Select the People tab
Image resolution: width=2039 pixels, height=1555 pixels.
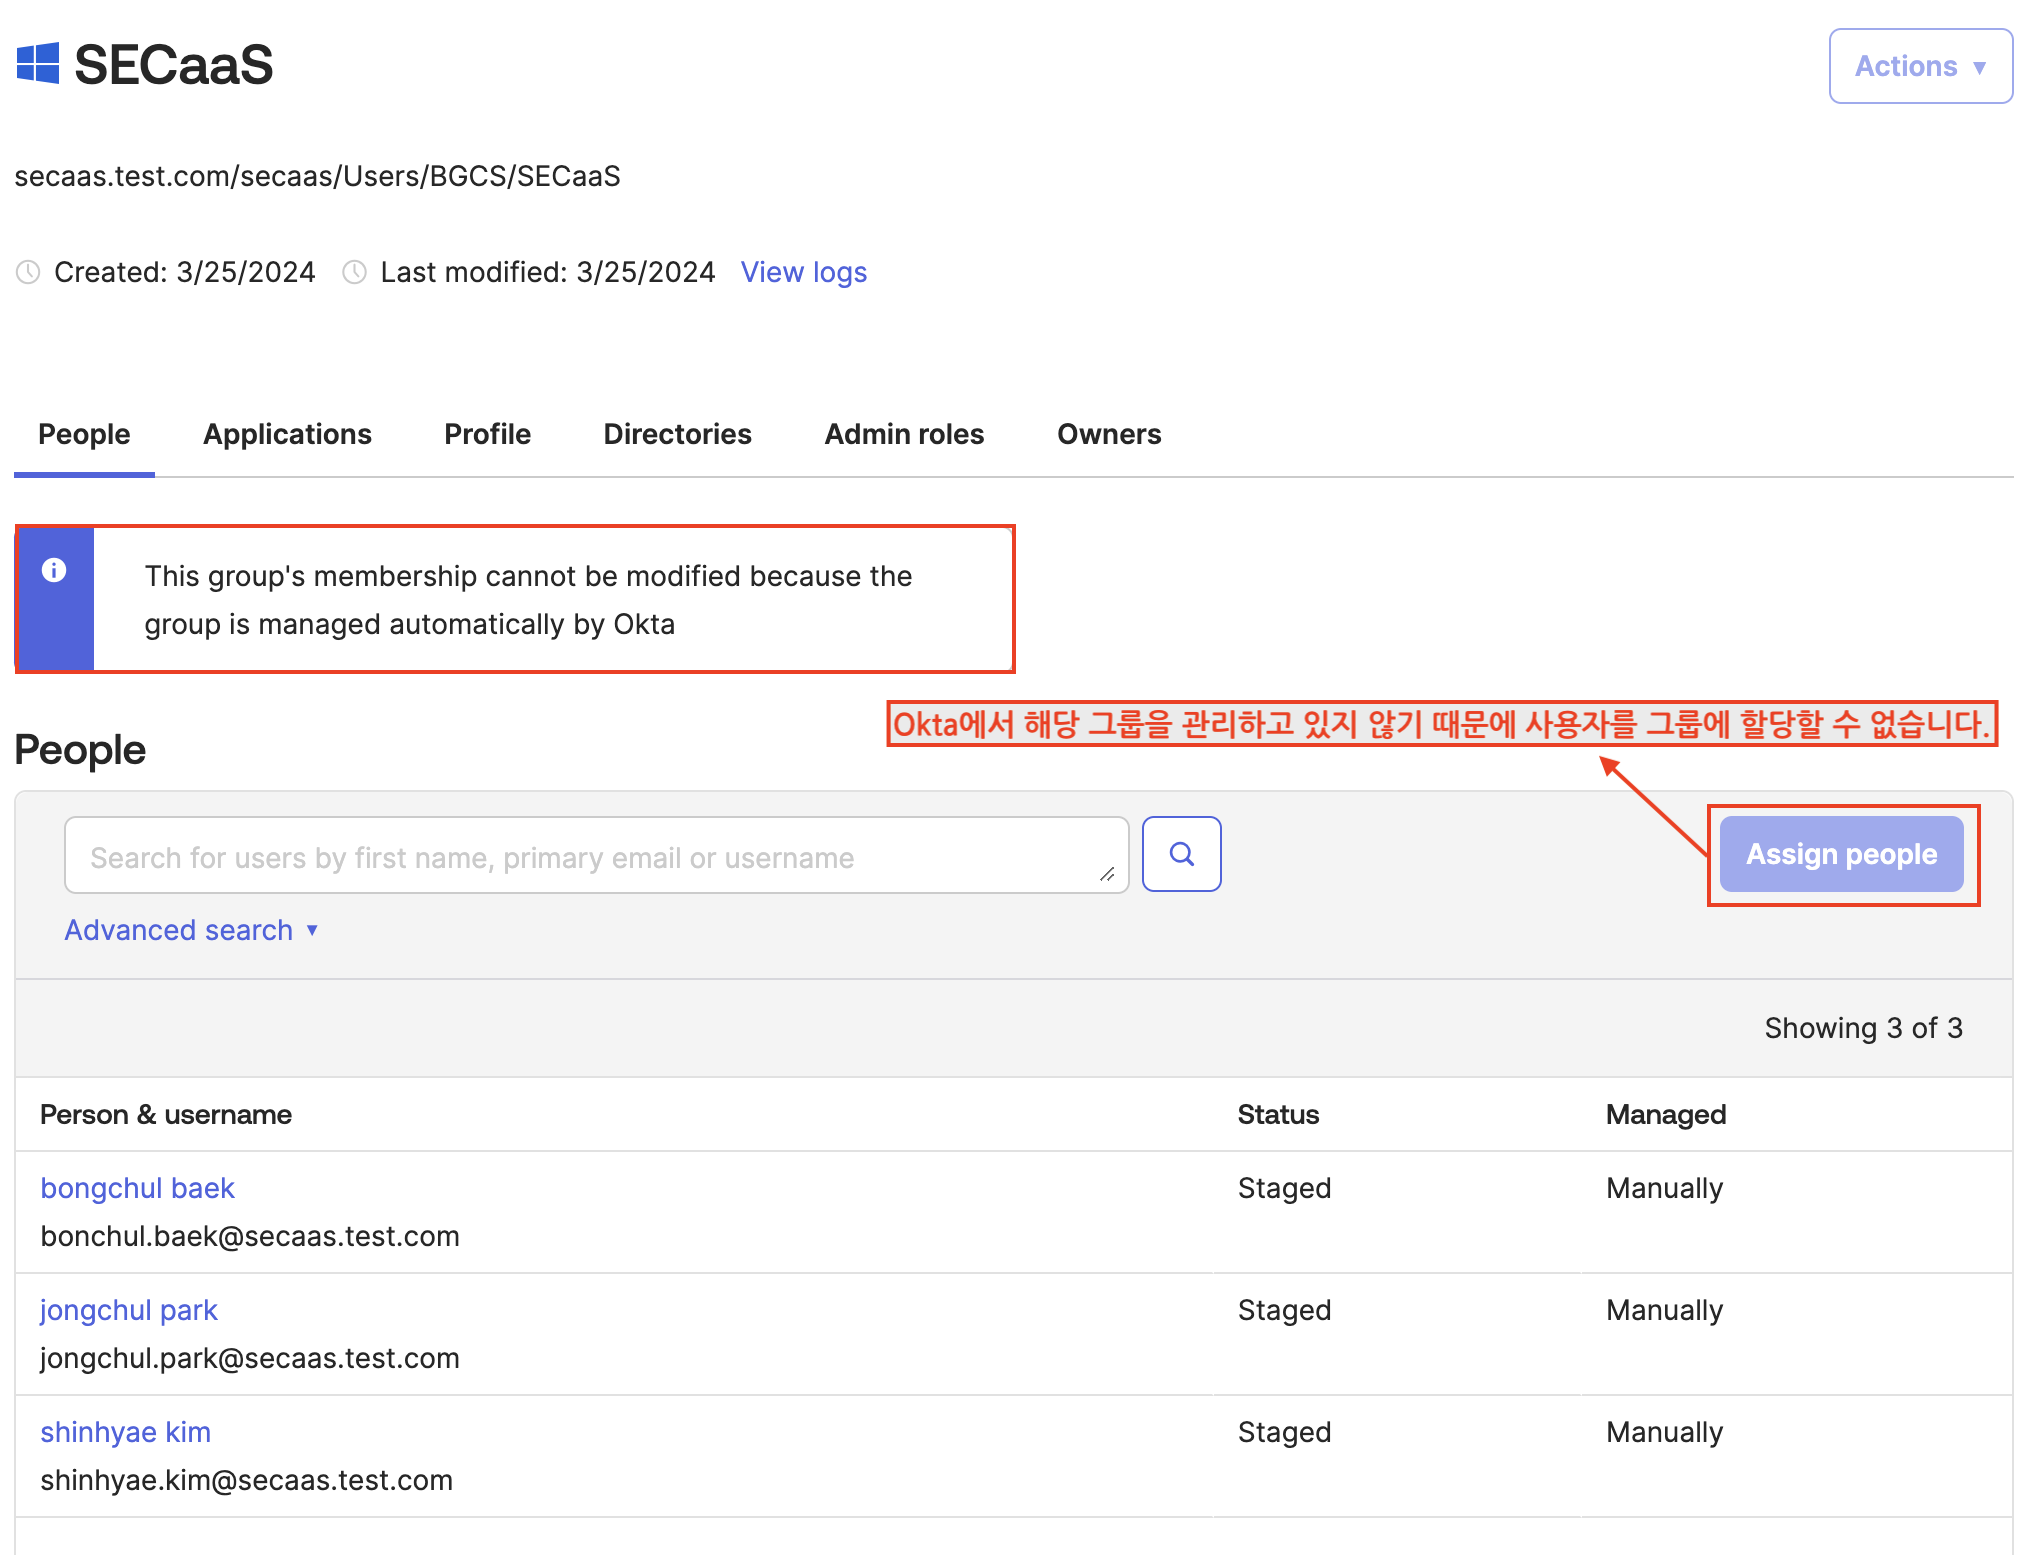tap(84, 434)
